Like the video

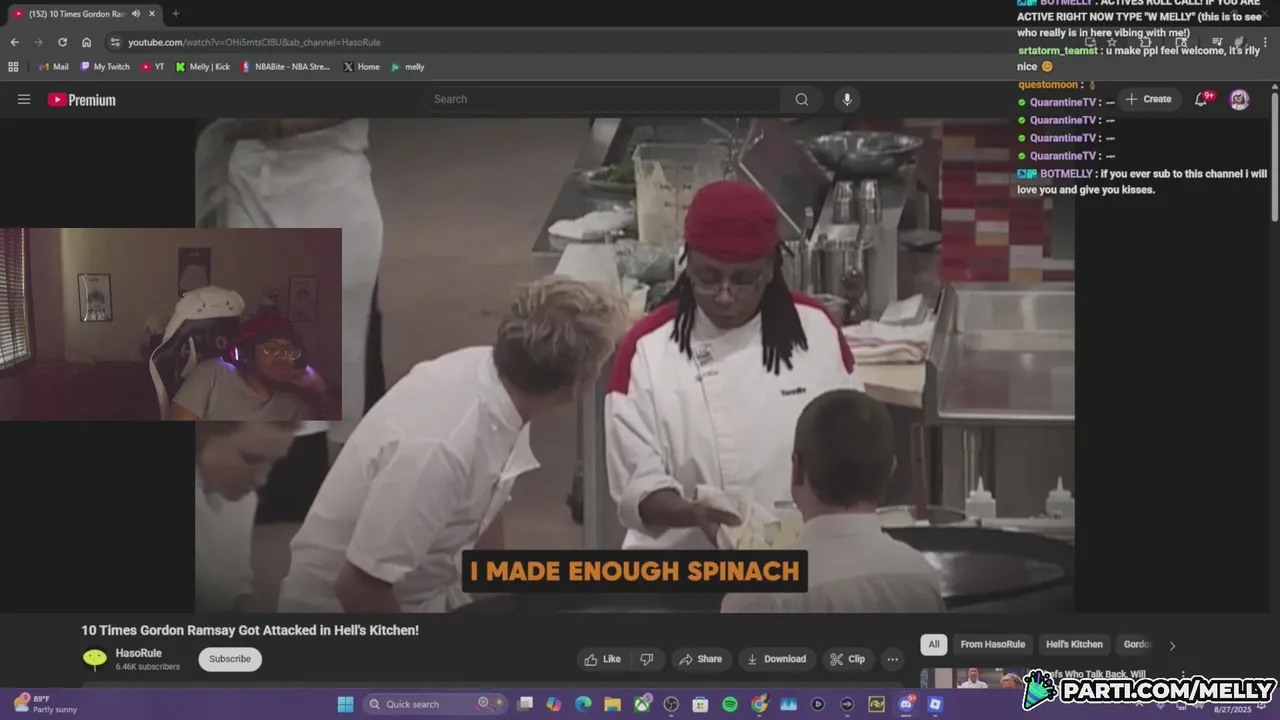[x=603, y=659]
